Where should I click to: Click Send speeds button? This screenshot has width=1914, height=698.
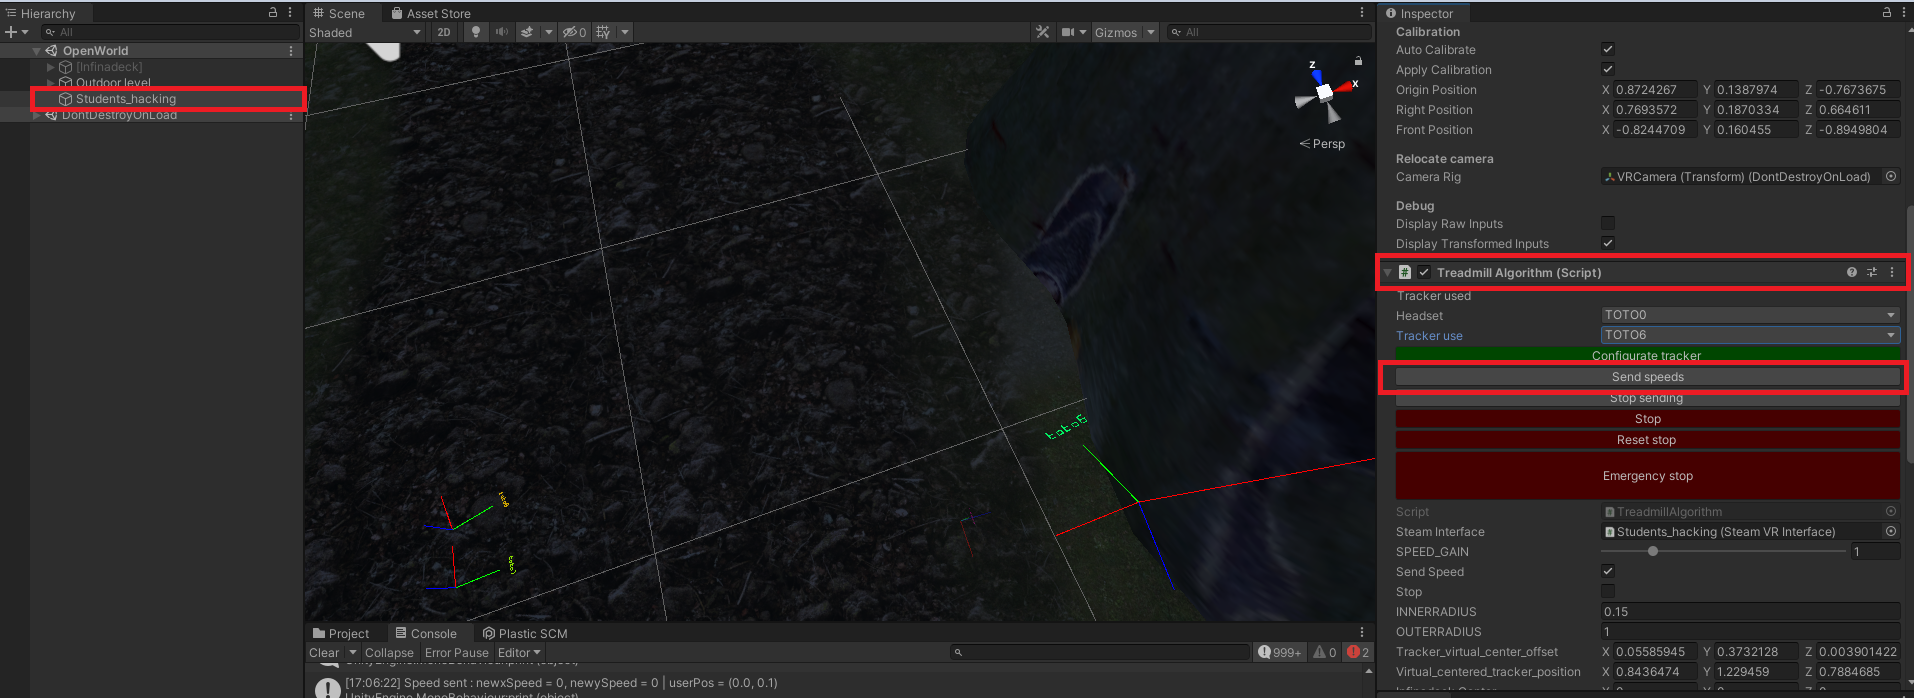(1648, 377)
